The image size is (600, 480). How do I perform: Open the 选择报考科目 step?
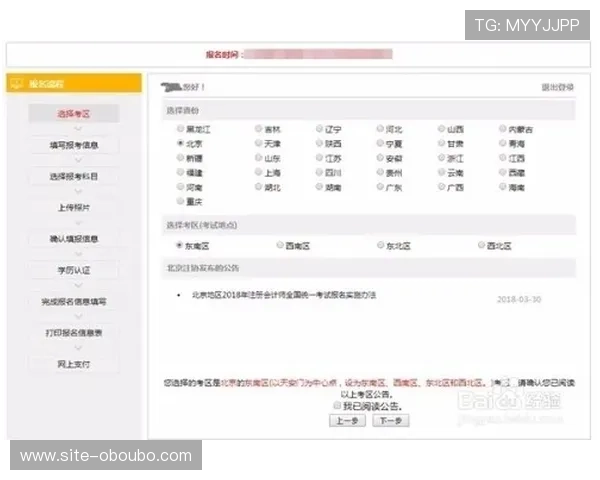click(74, 176)
